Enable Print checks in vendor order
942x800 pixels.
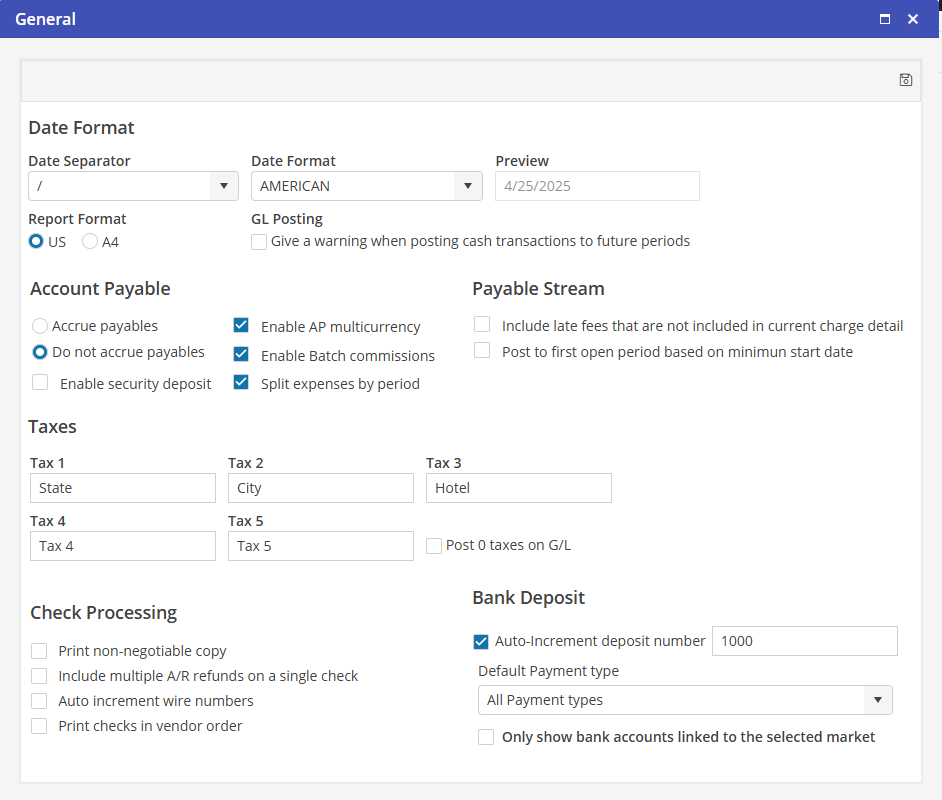click(39, 726)
